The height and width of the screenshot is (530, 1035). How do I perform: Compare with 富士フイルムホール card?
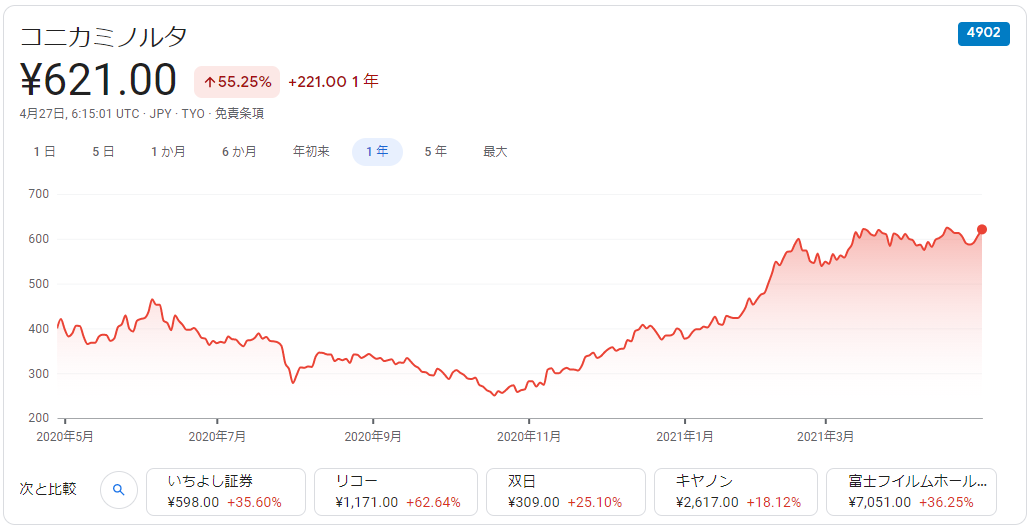[912, 492]
